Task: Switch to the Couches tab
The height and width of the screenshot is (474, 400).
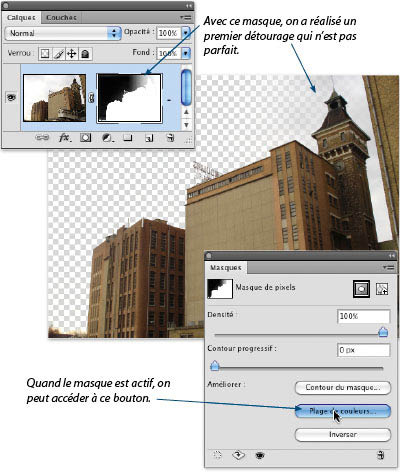Action: coord(61,17)
